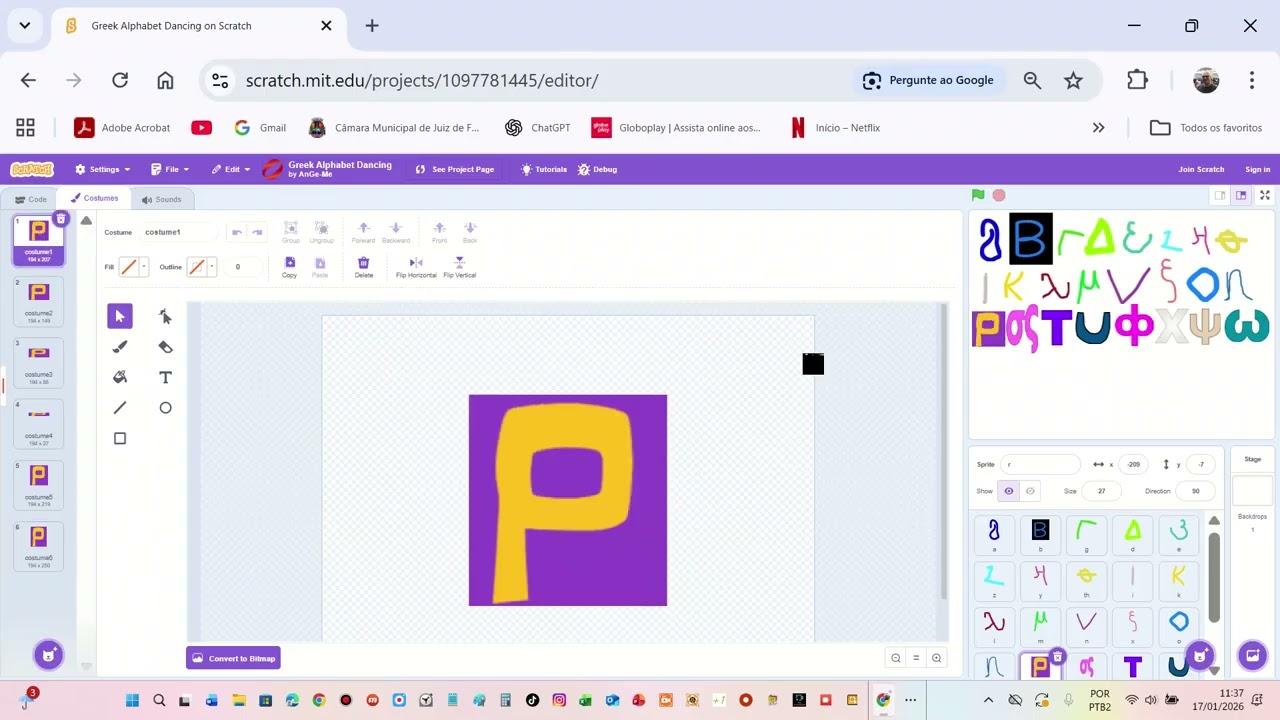Open the Settings menu
1280x720 pixels.
tap(103, 169)
